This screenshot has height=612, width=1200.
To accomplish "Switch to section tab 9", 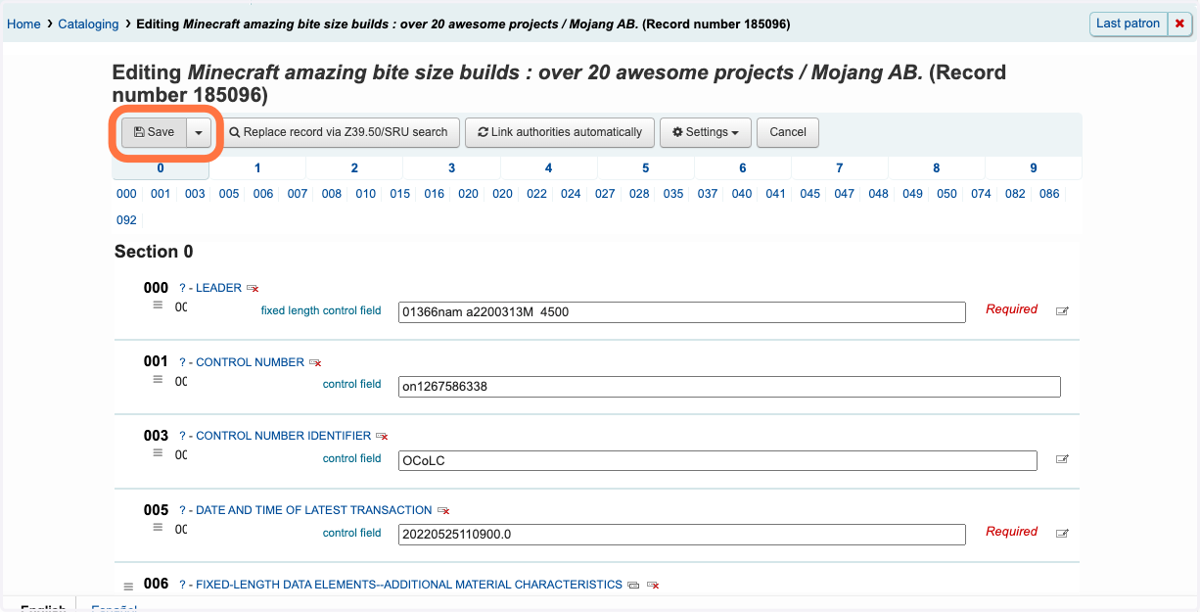I will [1033, 168].
